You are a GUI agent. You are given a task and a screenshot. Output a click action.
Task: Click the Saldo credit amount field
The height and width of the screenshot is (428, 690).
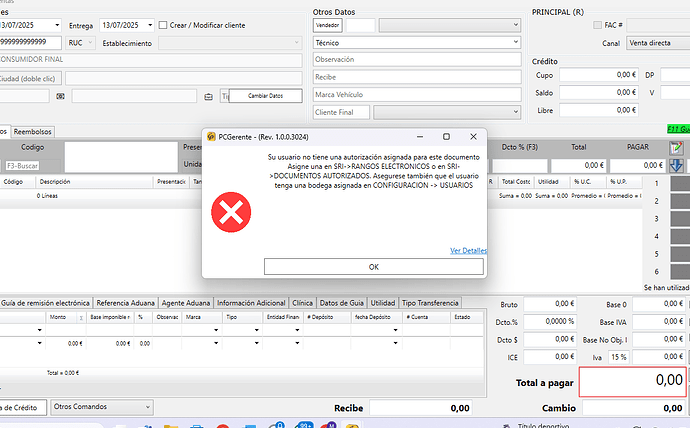[599, 93]
